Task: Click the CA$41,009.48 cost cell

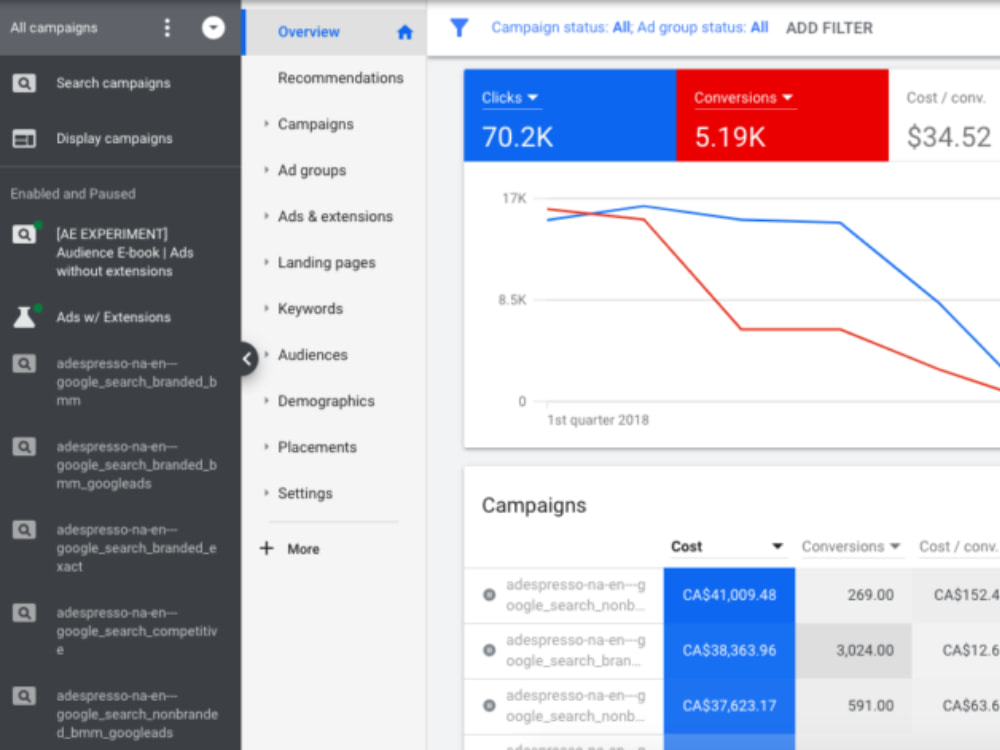Action: coord(729,595)
